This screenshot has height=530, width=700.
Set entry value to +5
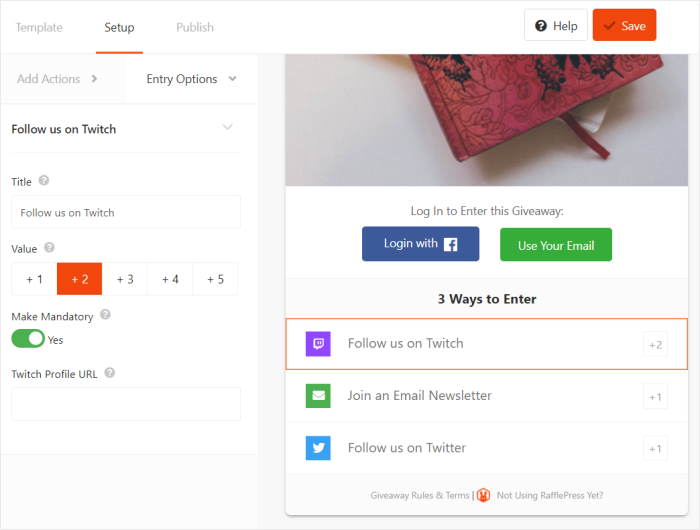(215, 279)
